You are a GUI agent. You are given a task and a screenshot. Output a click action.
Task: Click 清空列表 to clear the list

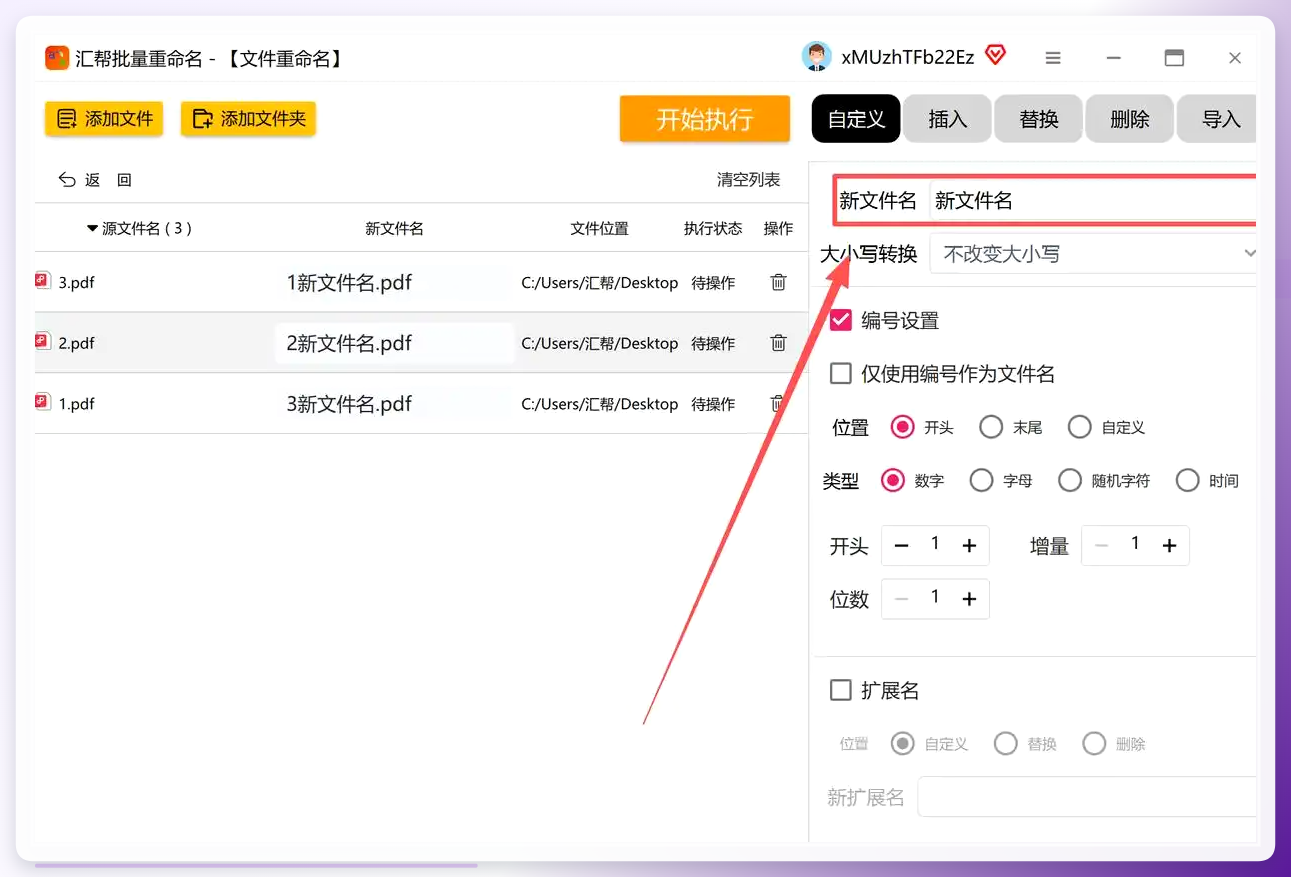pyautogui.click(x=748, y=180)
